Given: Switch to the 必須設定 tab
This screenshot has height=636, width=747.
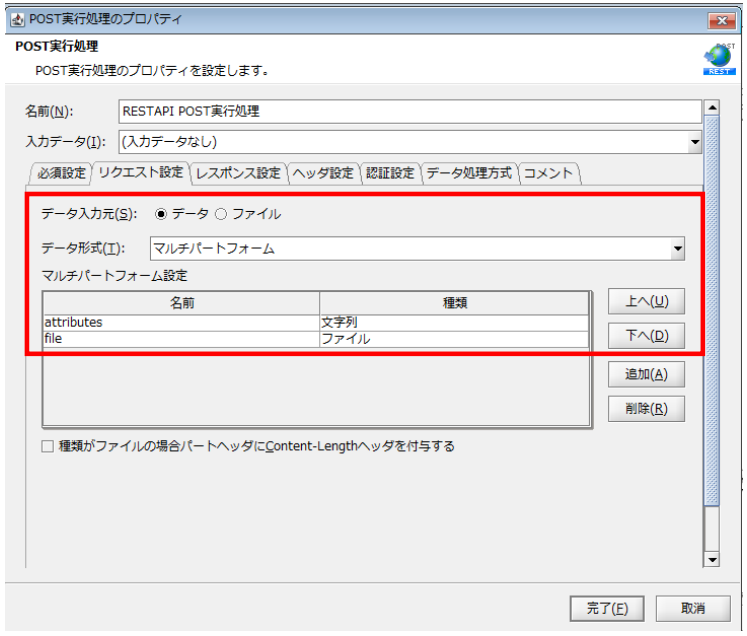Looking at the screenshot, I should (x=61, y=173).
